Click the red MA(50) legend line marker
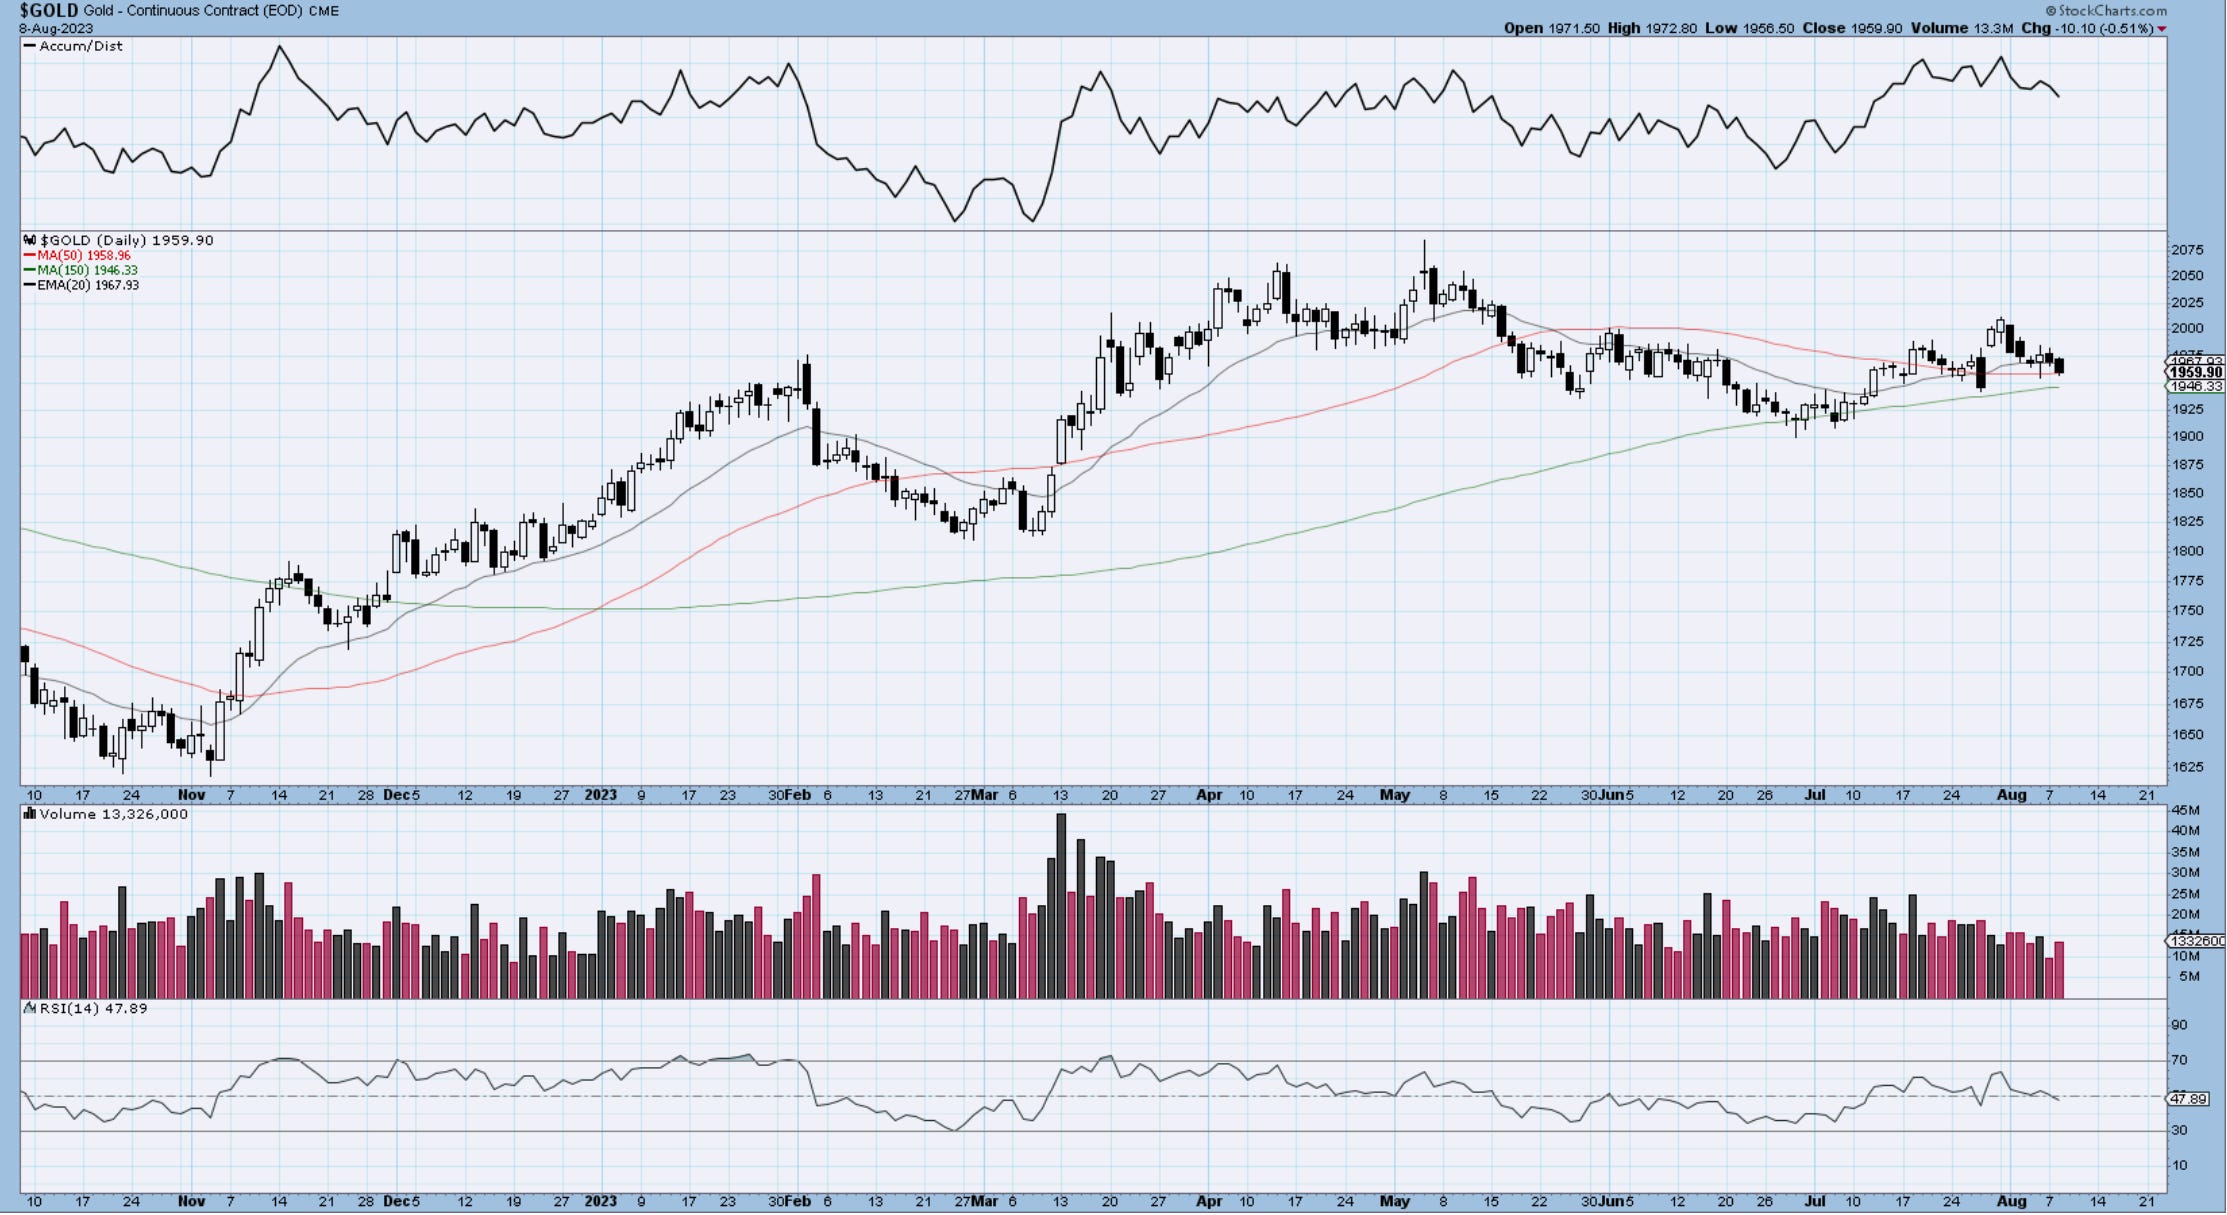 30,256
